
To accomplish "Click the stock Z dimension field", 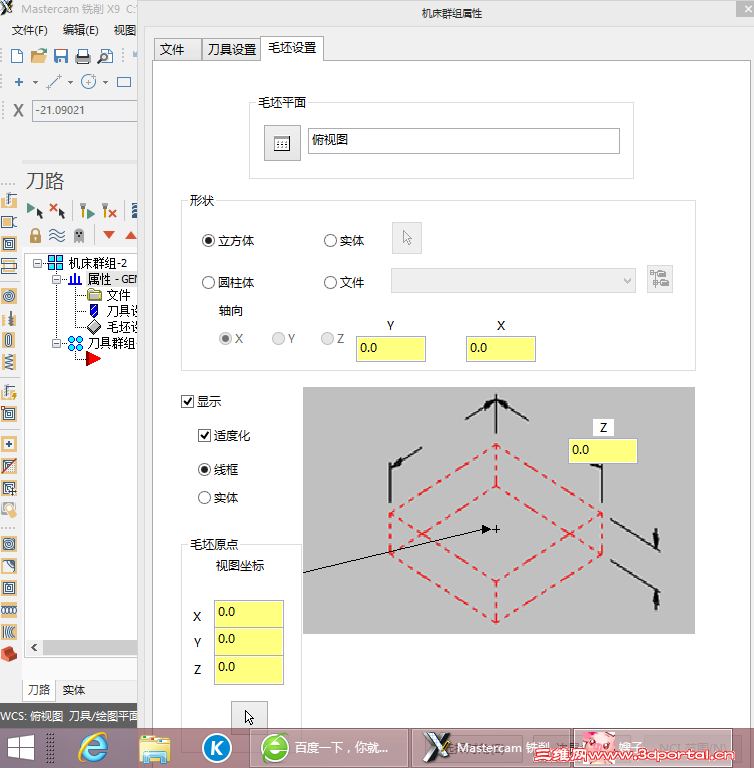I will pos(603,451).
